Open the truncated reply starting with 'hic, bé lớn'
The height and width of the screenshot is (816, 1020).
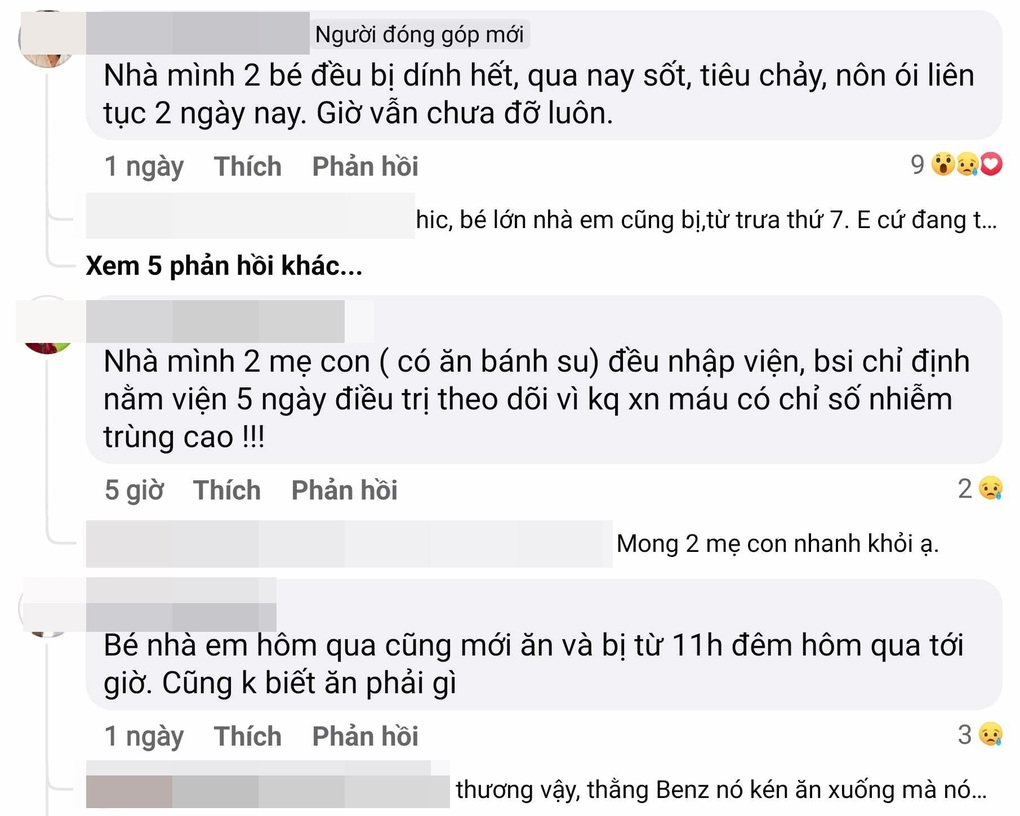coord(700,219)
